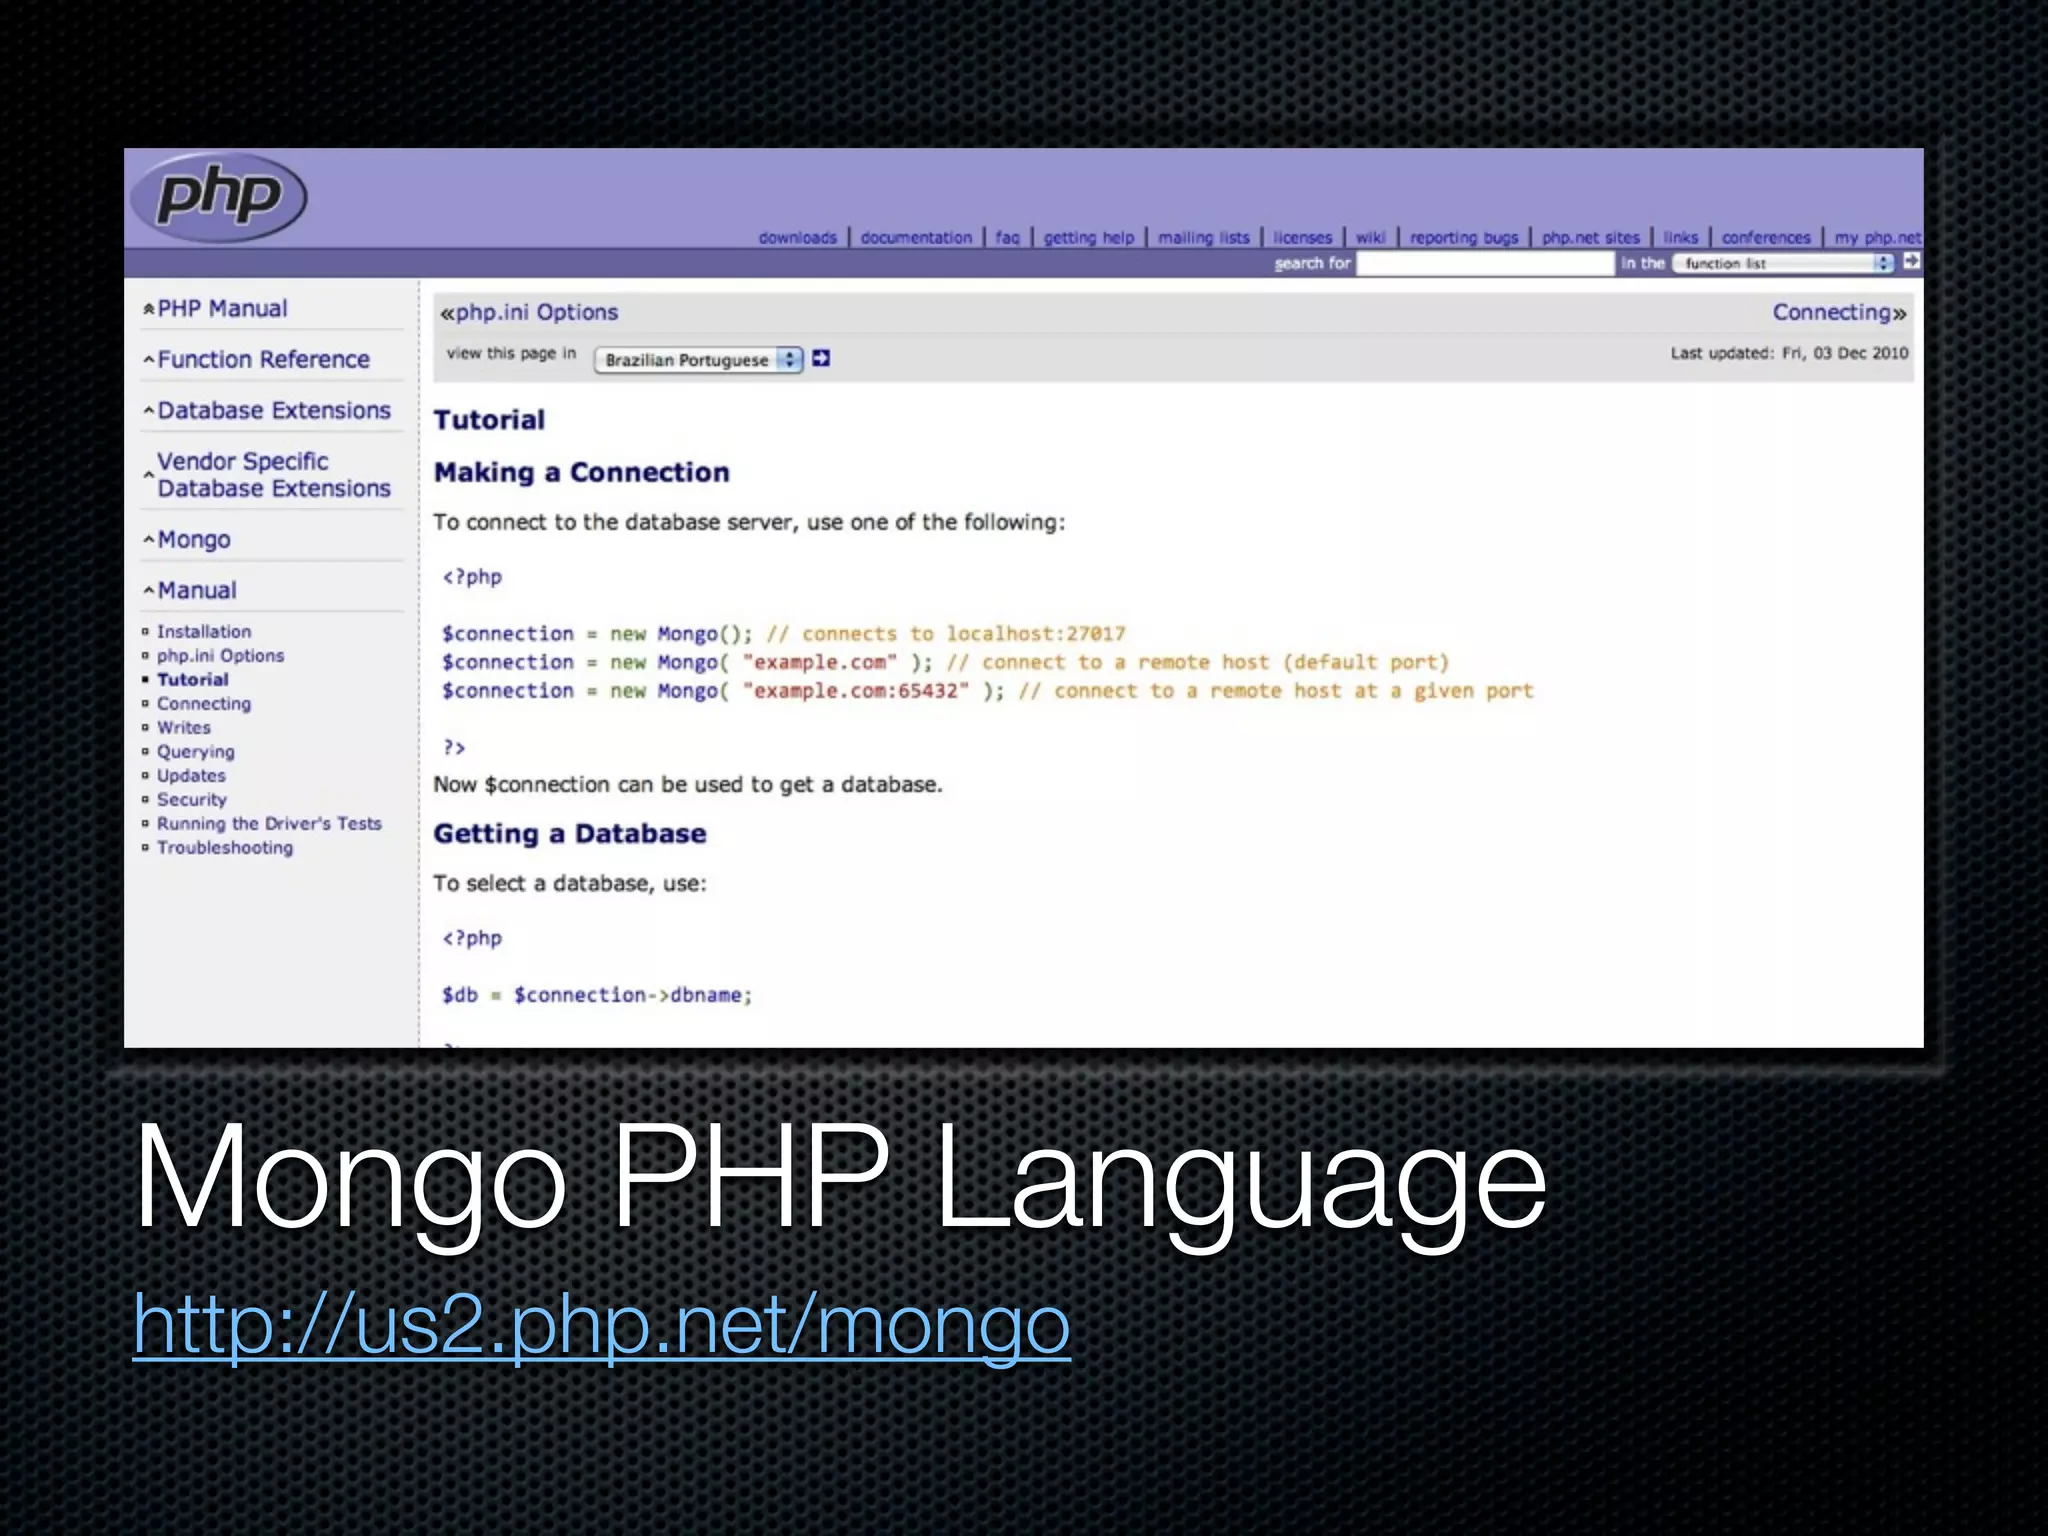Open the faq menu link

(x=1007, y=238)
